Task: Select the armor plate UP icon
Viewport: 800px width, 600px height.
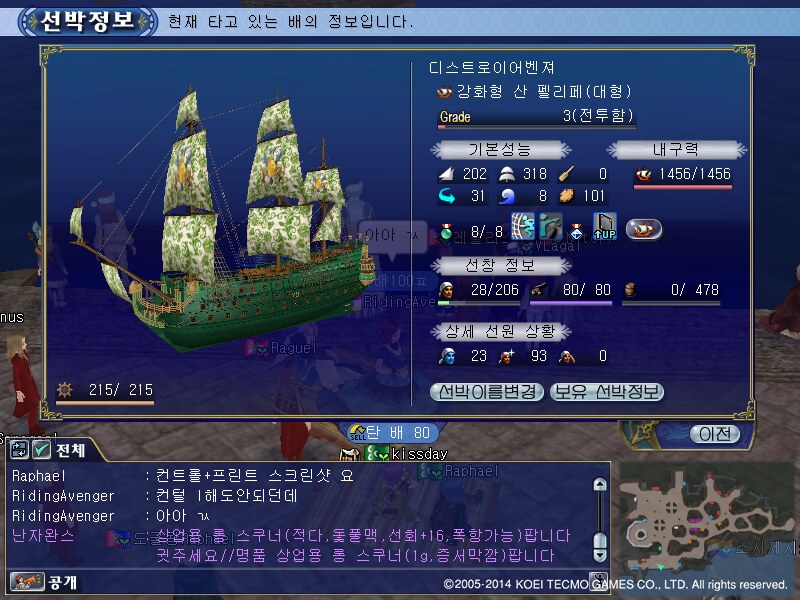Action: point(605,227)
